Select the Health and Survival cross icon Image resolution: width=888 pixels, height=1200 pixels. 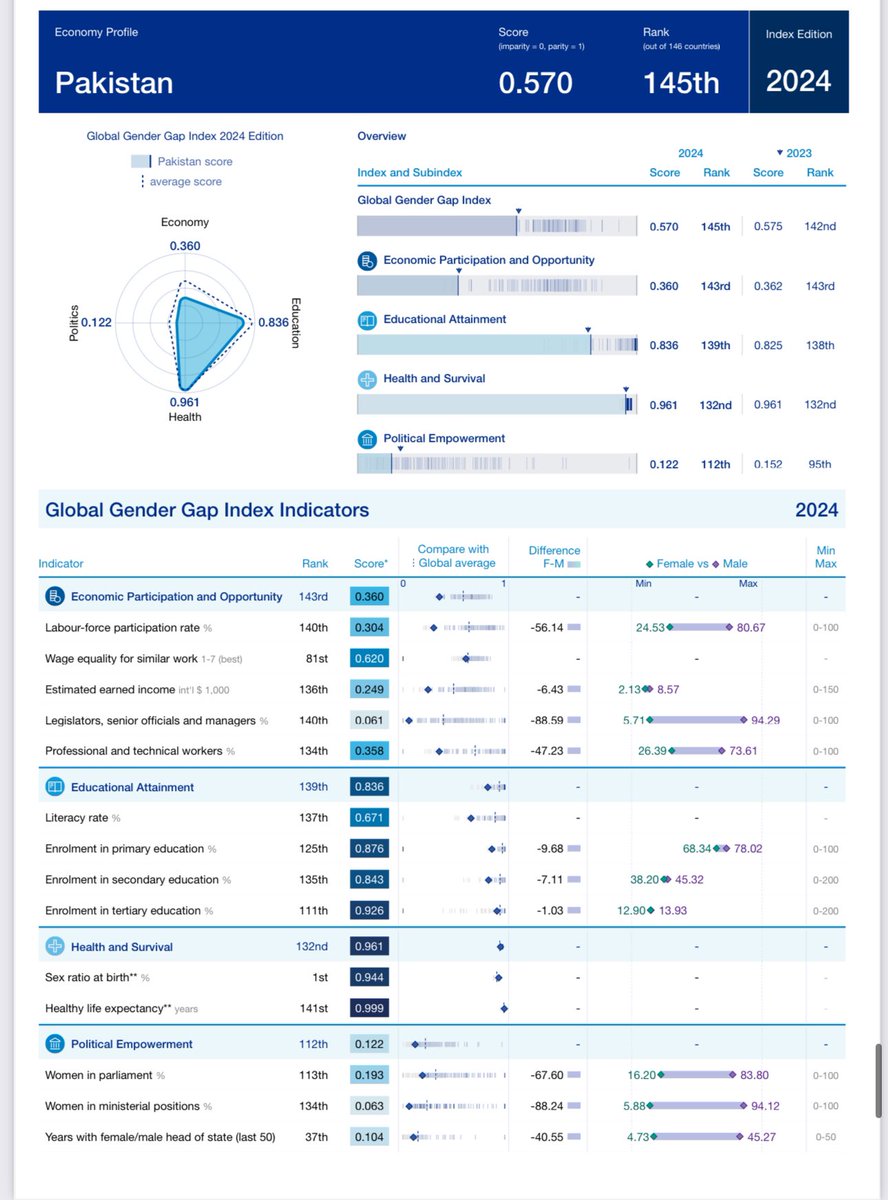[x=369, y=379]
